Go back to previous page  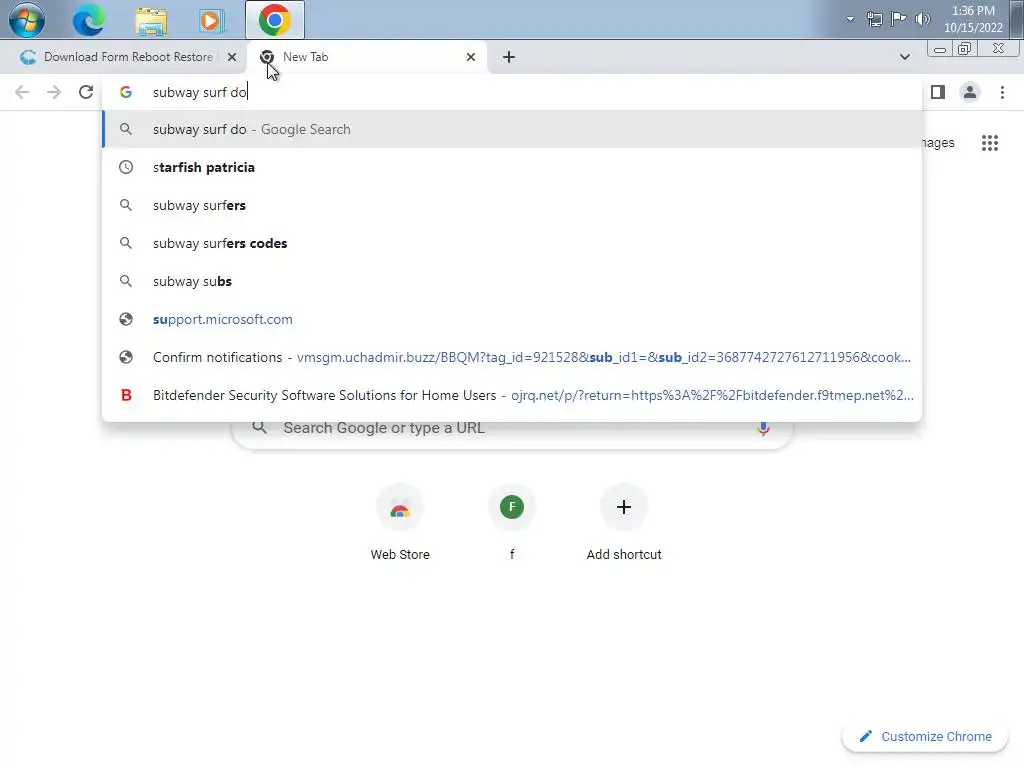coord(22,92)
